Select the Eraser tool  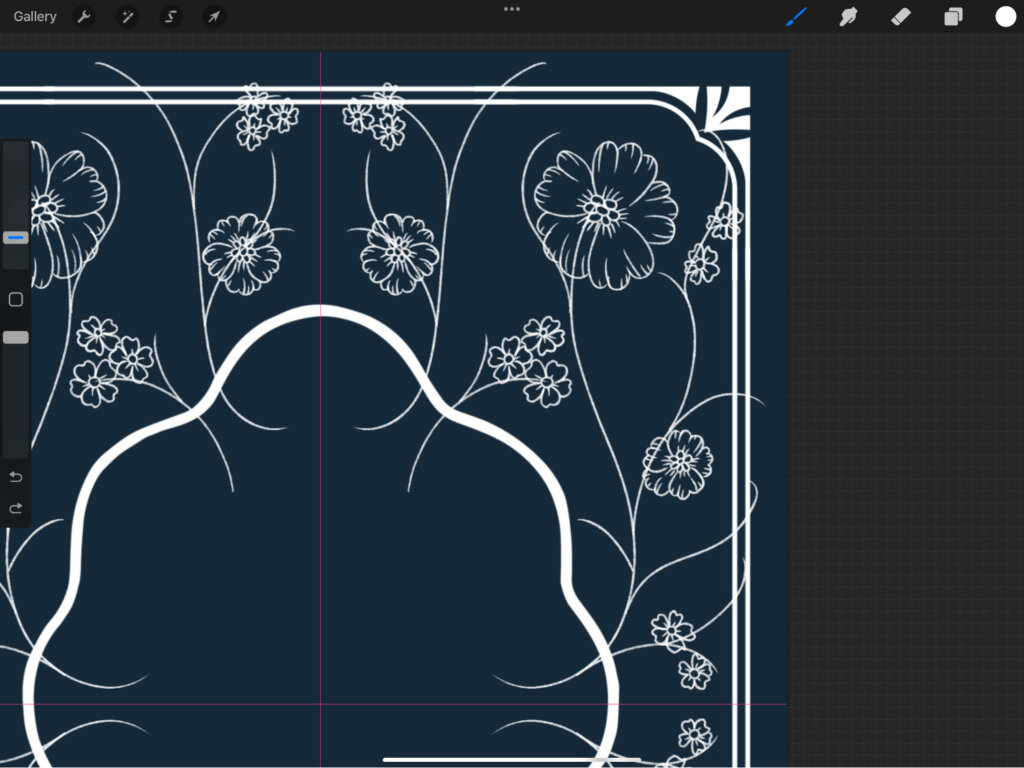pyautogui.click(x=900, y=17)
